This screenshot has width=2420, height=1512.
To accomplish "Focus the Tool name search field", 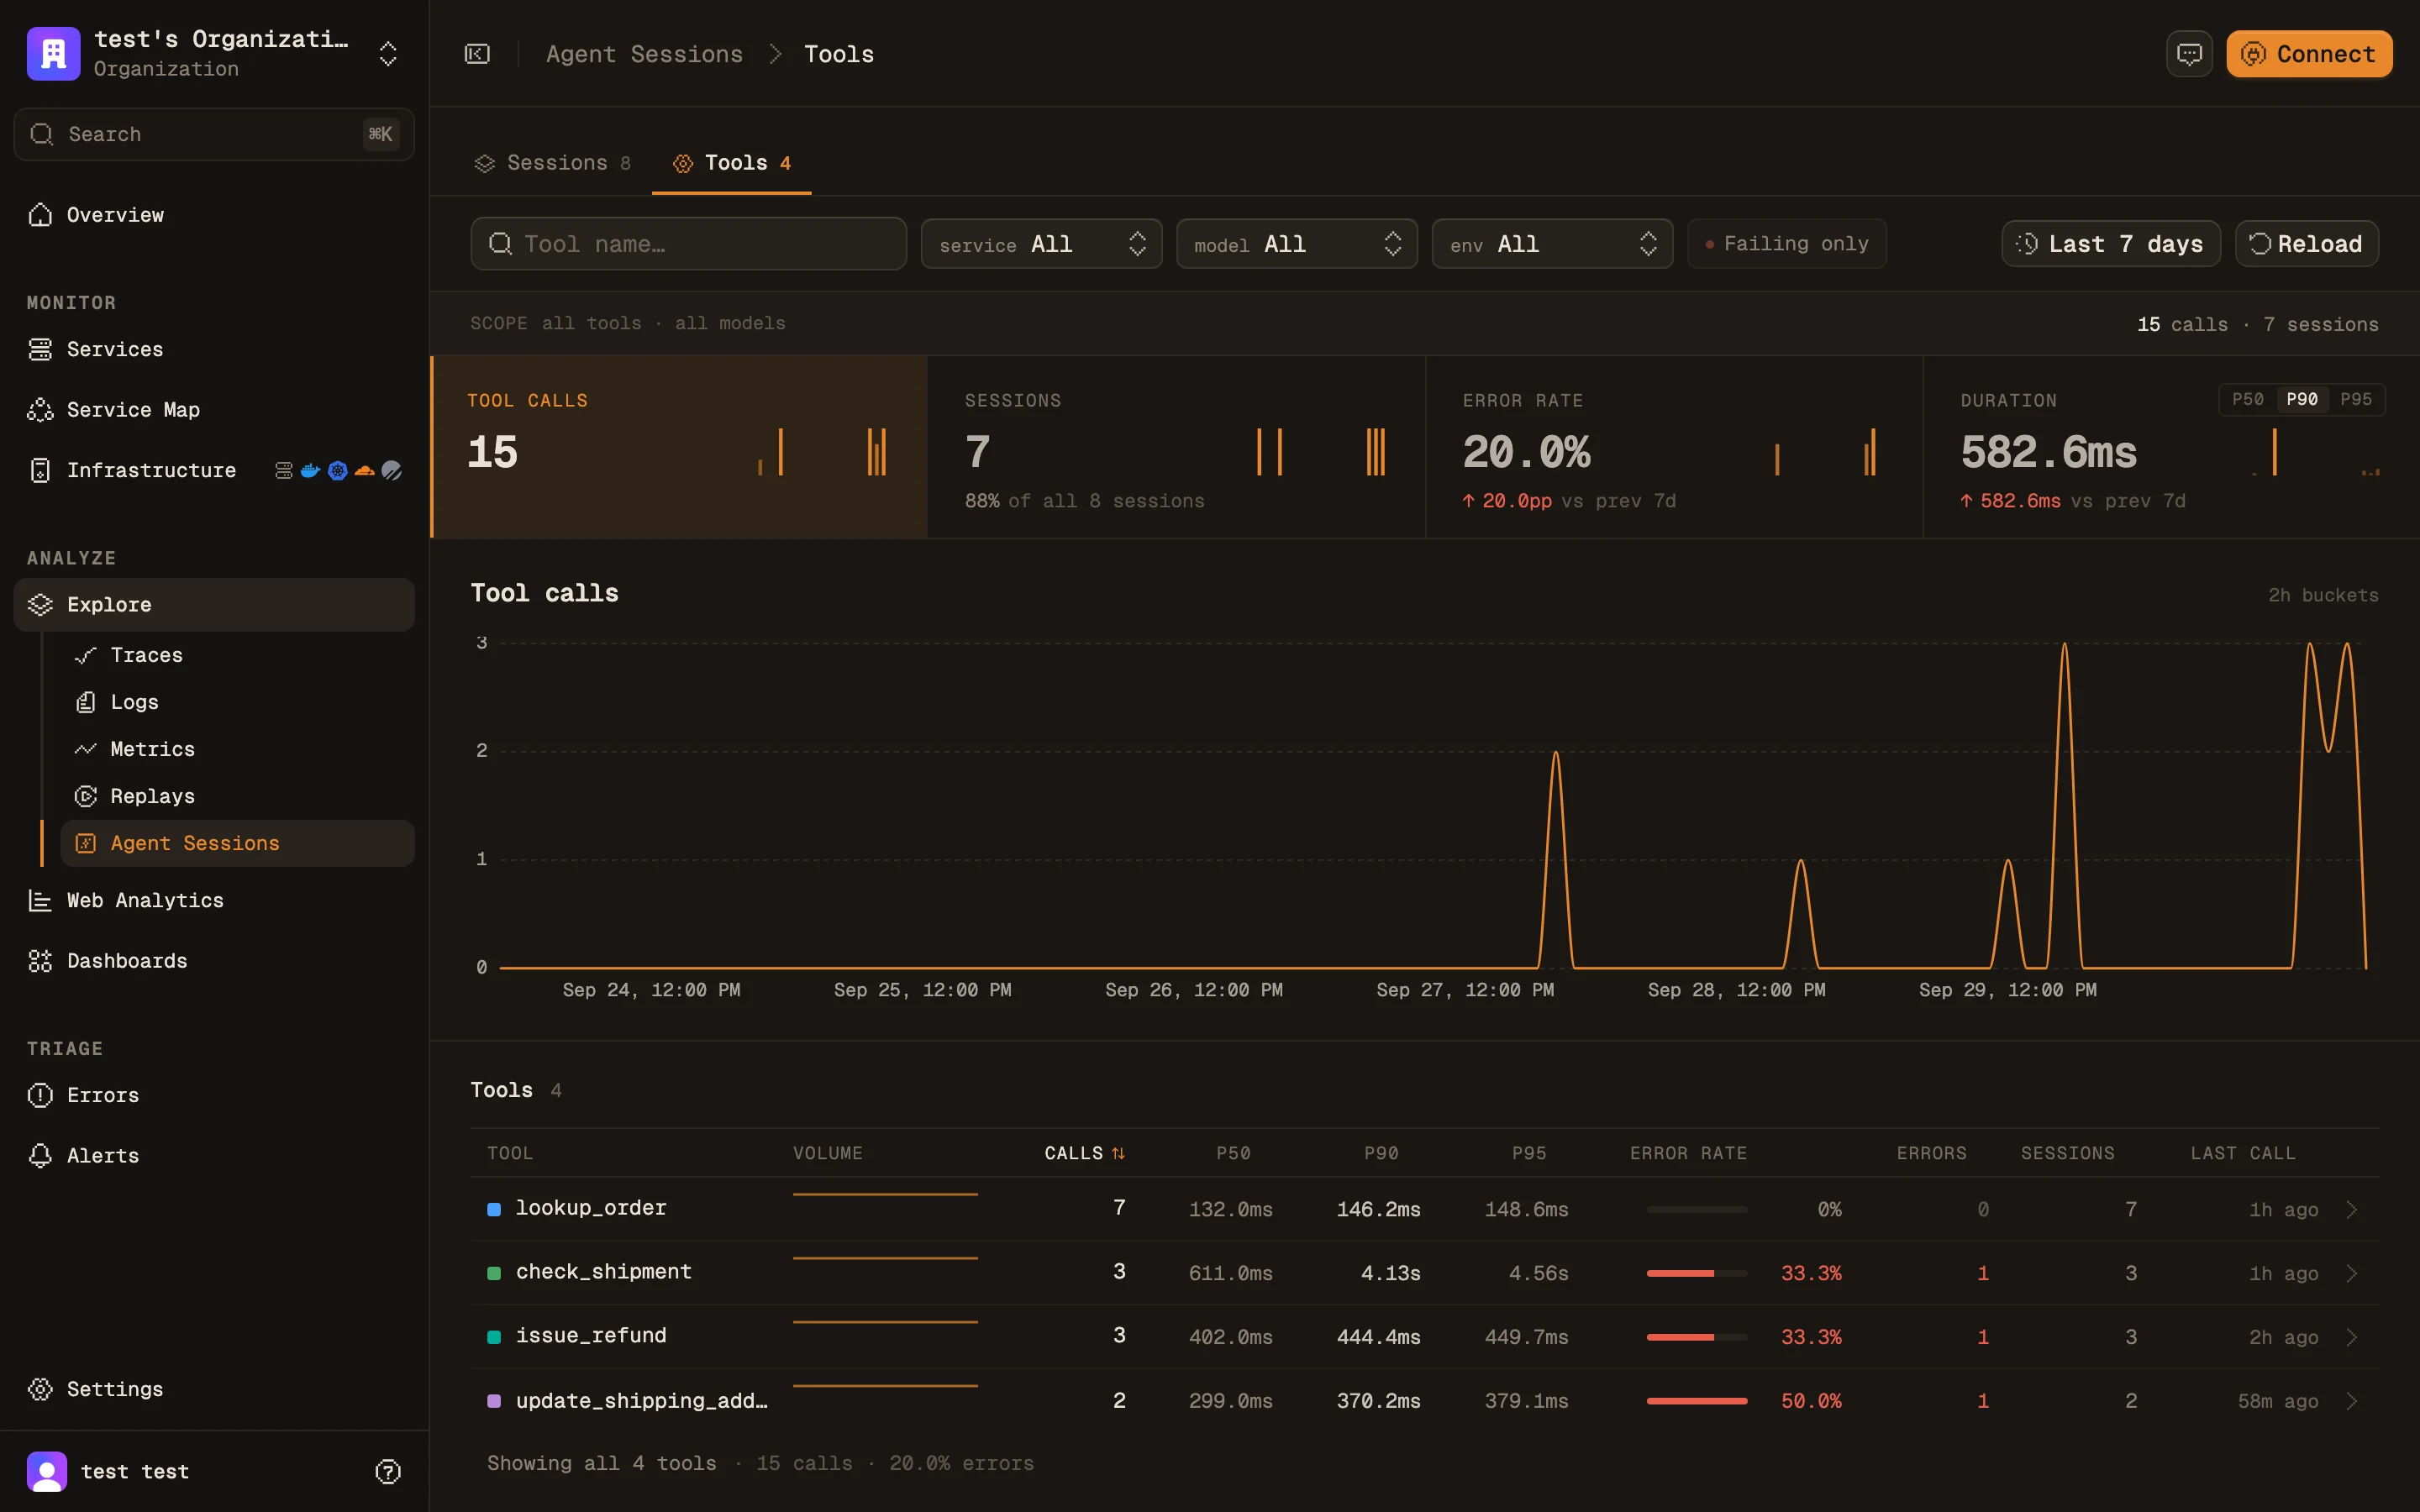I will tap(689, 244).
